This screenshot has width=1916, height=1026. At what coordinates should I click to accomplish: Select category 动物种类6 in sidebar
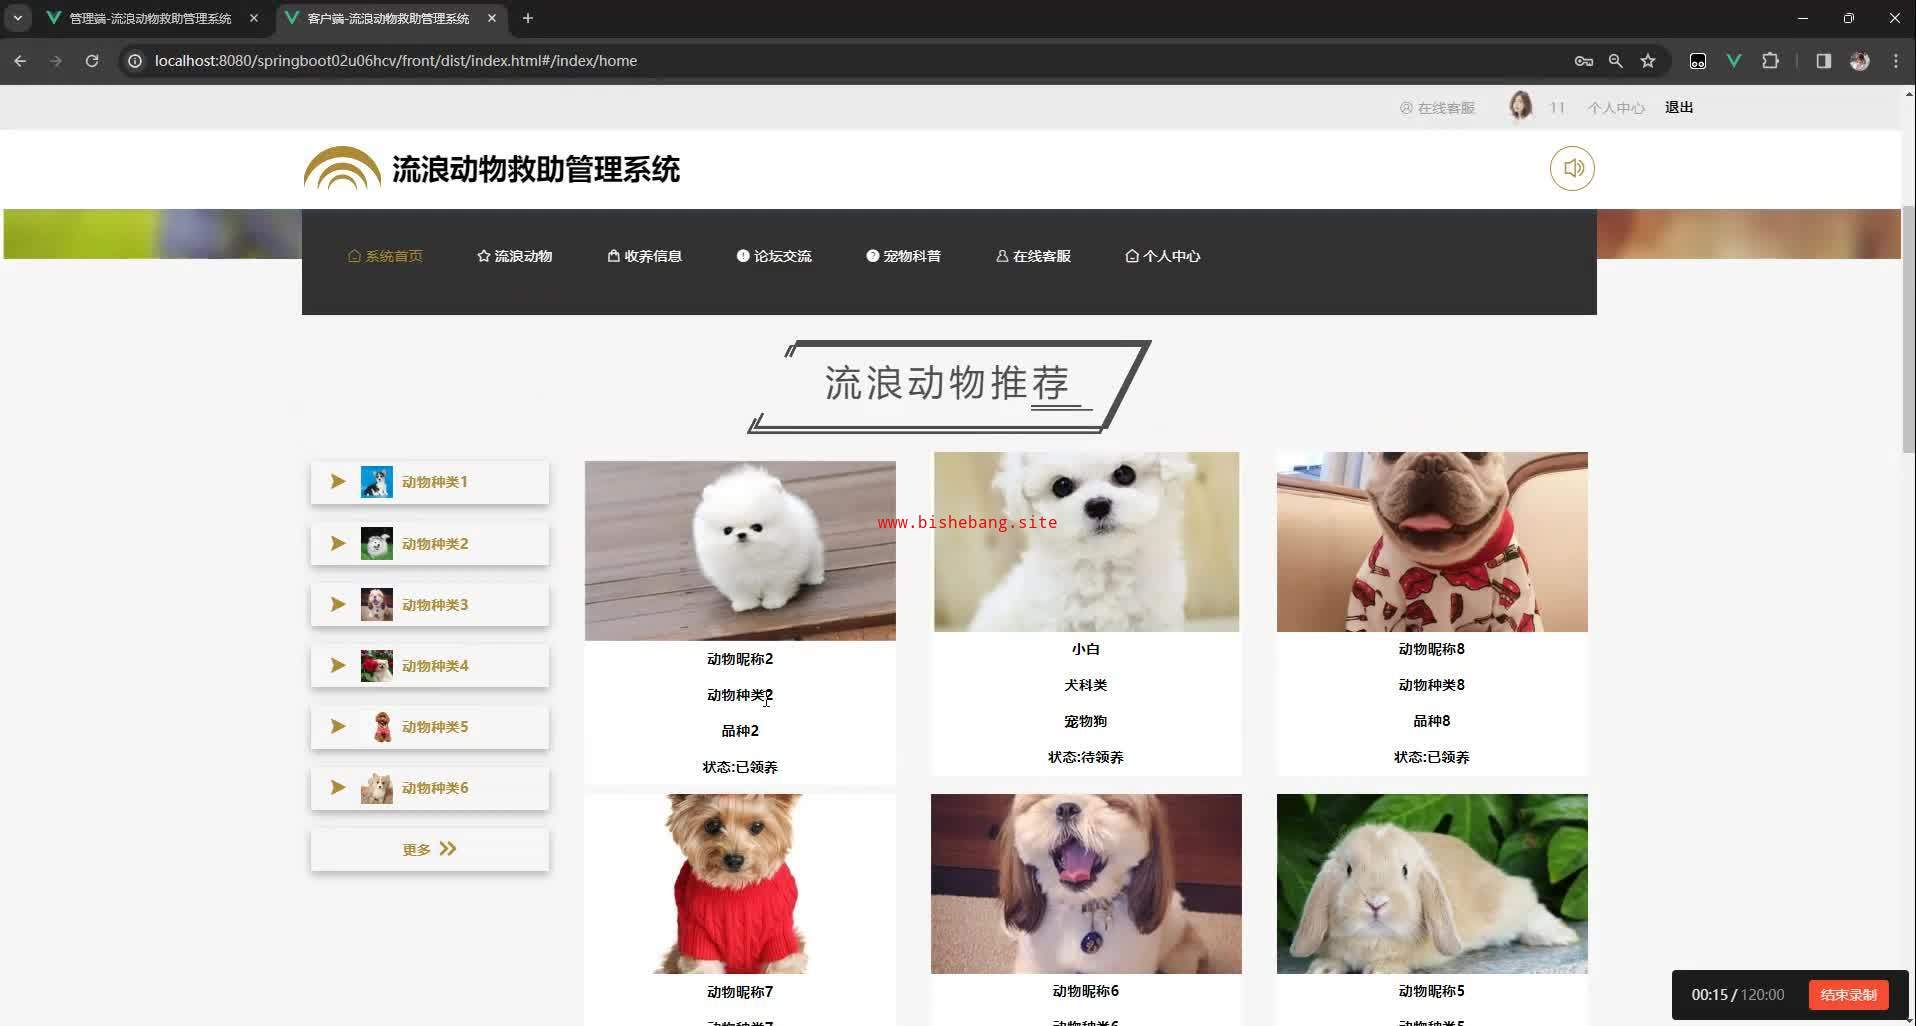click(x=430, y=788)
